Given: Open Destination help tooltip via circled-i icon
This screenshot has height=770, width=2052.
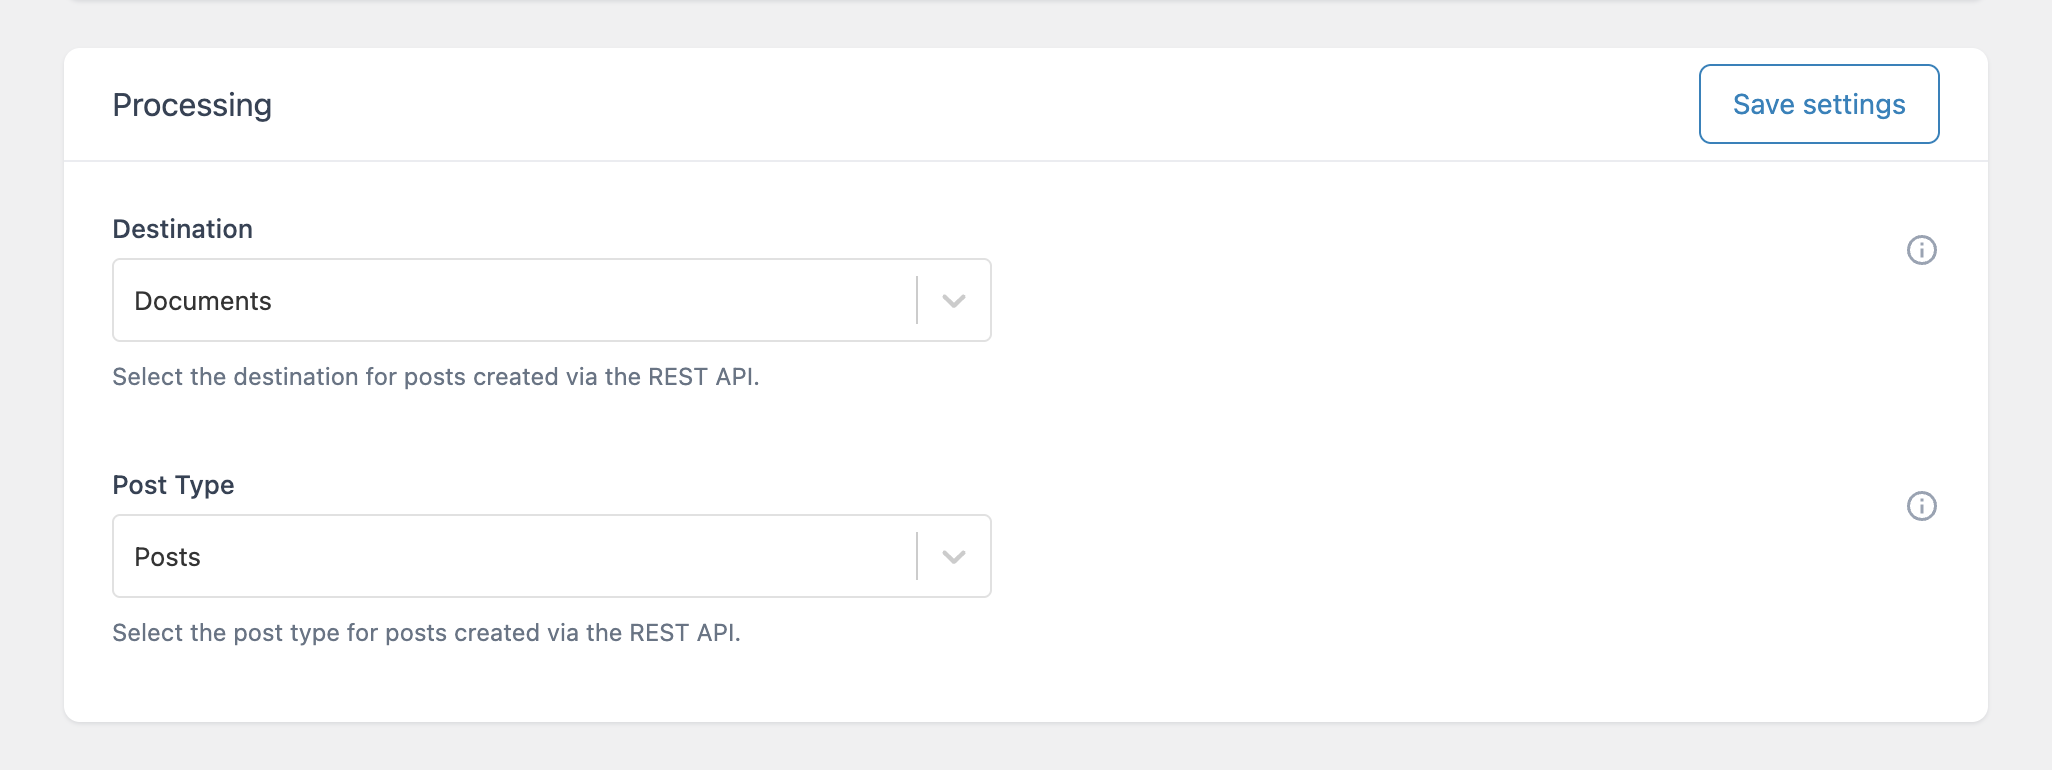Looking at the screenshot, I should (x=1922, y=251).
